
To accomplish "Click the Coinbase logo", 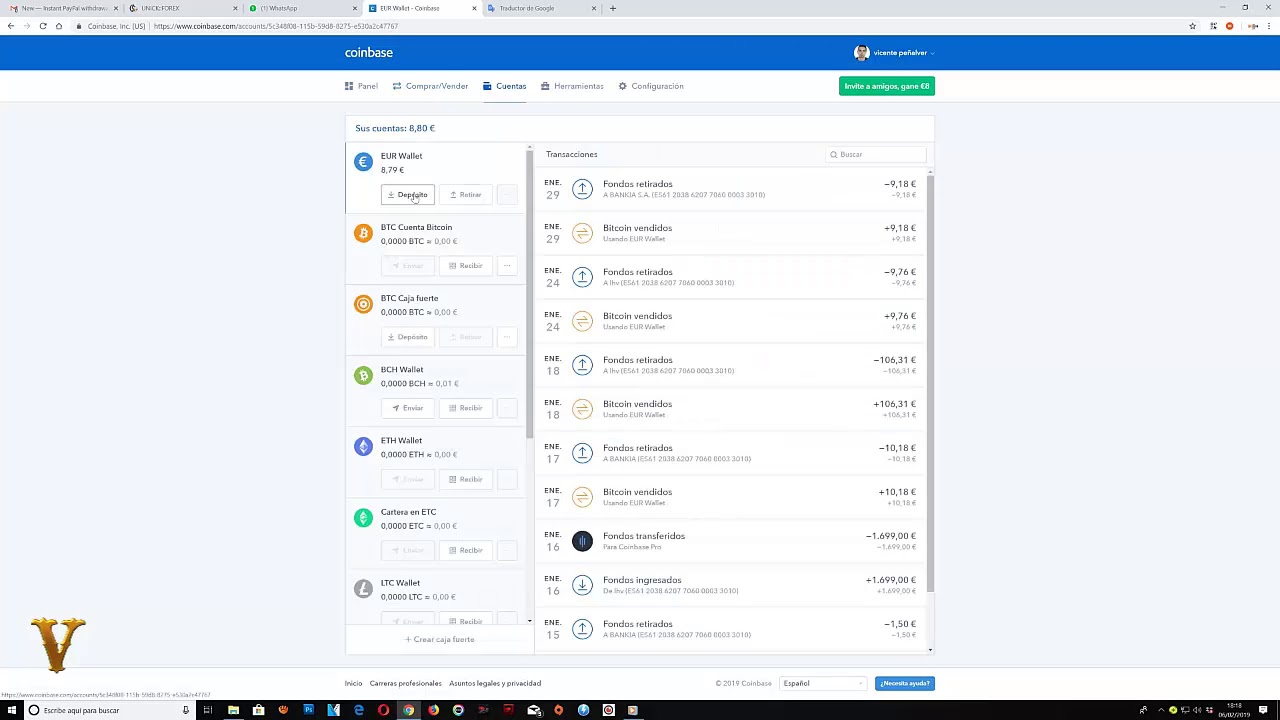I will 369,52.
